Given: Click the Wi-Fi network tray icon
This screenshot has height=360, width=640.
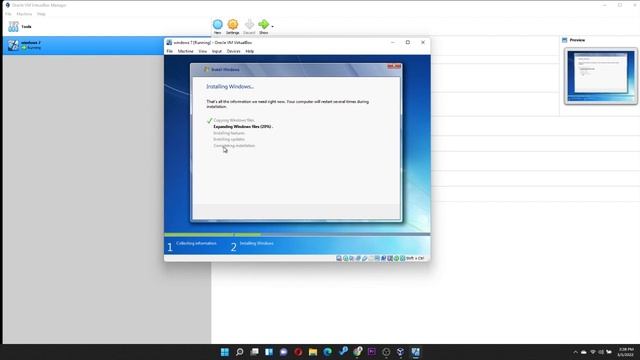Looking at the screenshot, I should pos(593,352).
